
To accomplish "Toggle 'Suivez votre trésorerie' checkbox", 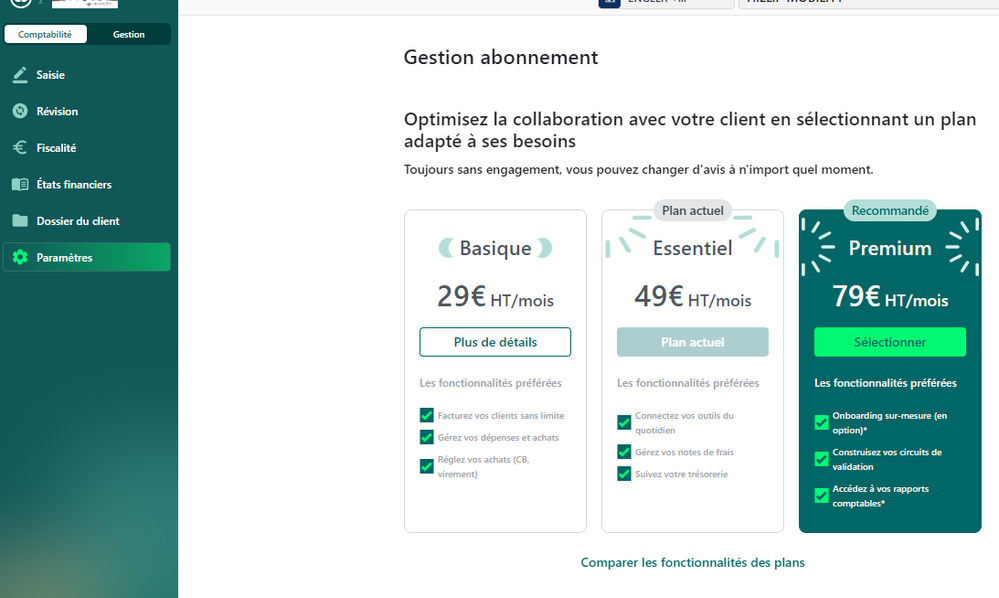I will [x=624, y=474].
